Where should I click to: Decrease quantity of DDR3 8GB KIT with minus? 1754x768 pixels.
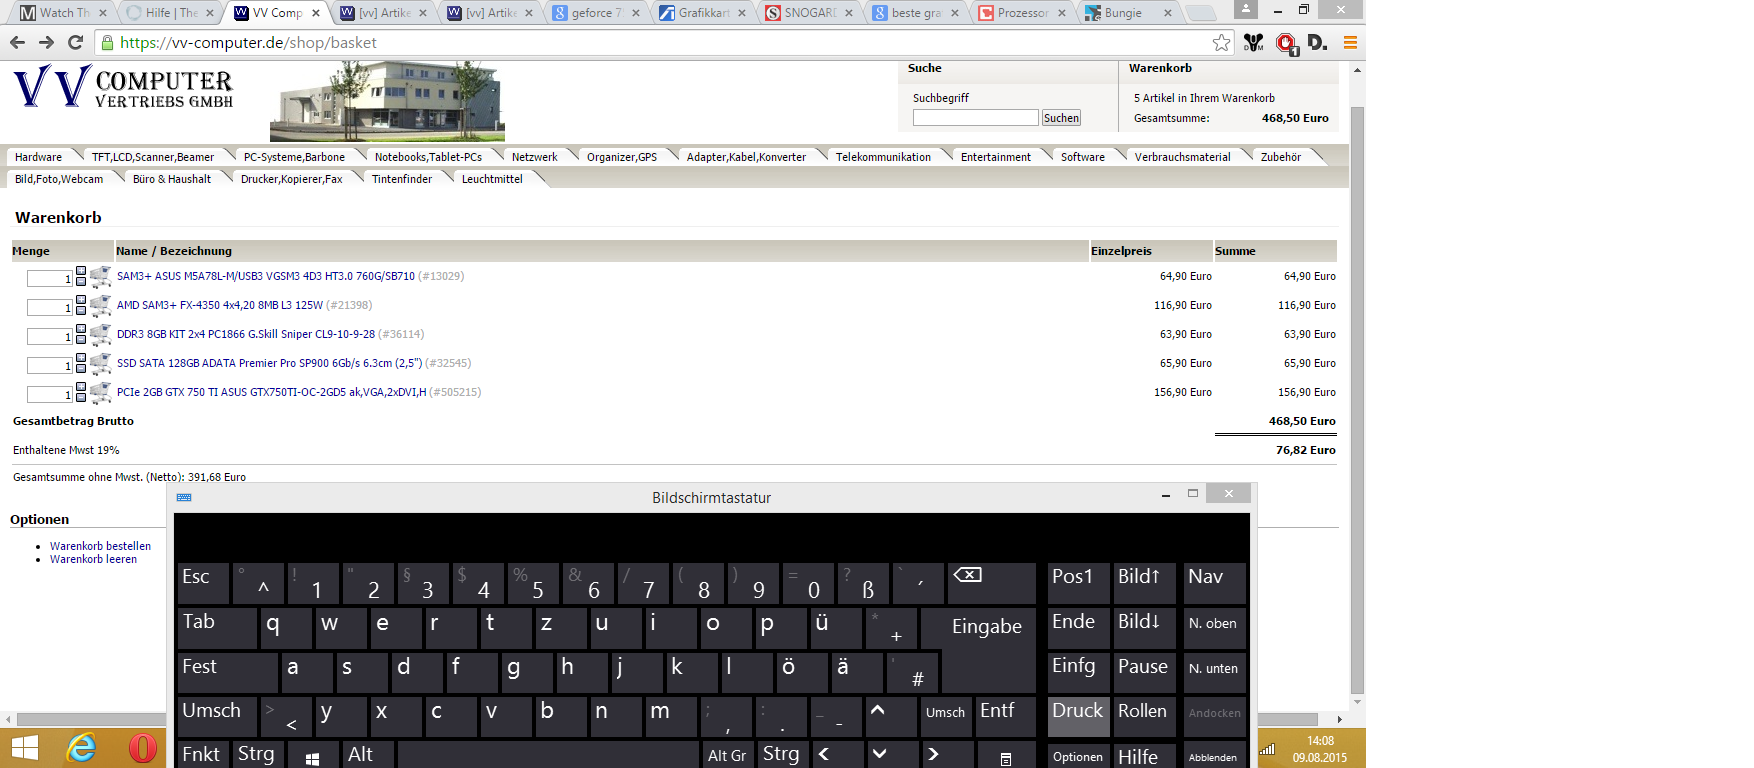click(81, 339)
